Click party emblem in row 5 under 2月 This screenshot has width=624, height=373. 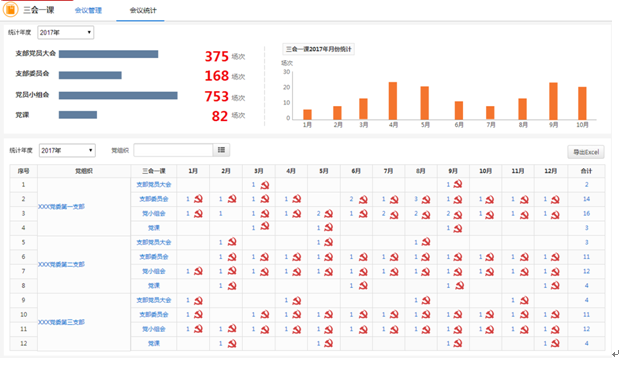click(x=232, y=242)
